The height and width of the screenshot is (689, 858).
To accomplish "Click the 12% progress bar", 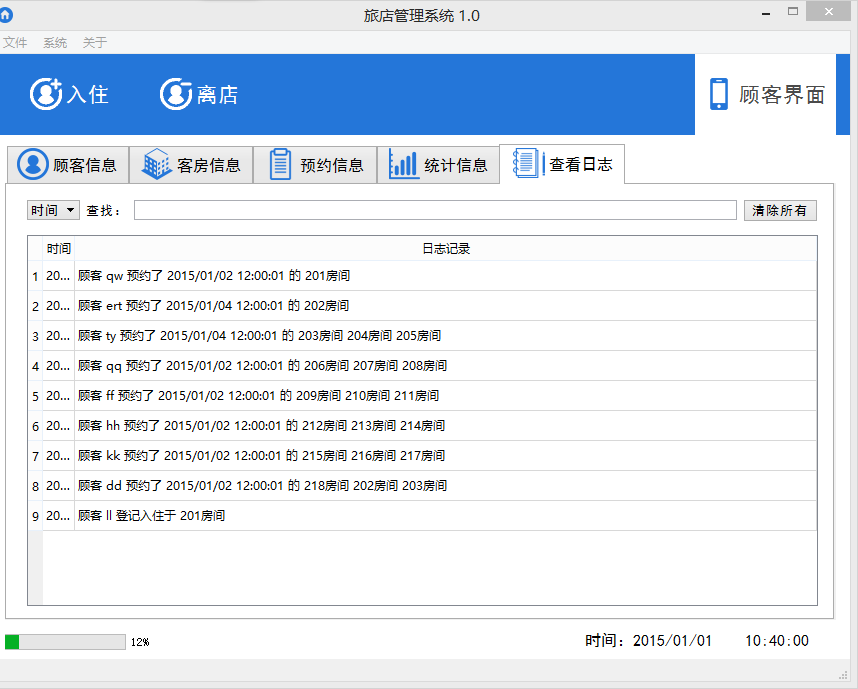I will point(65,641).
